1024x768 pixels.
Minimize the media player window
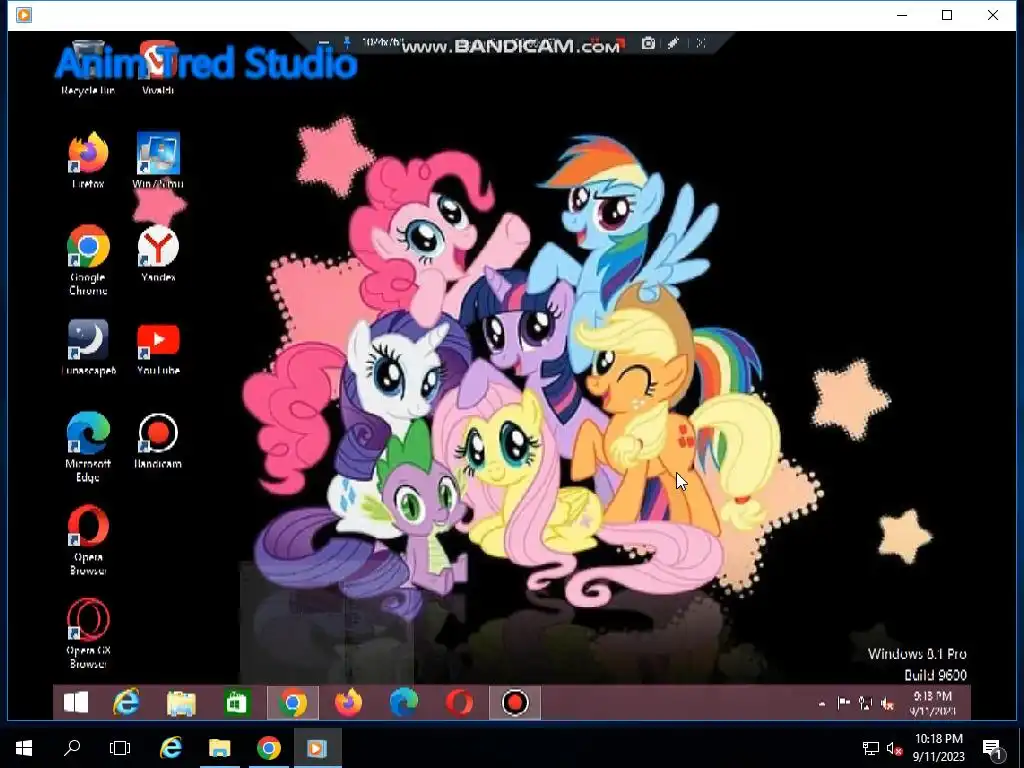coord(902,15)
